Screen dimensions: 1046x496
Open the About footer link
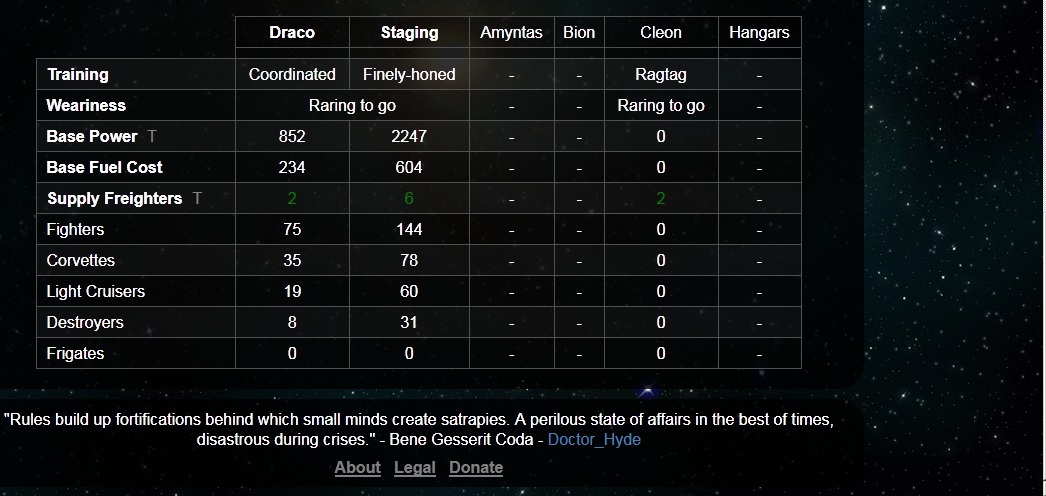point(357,467)
